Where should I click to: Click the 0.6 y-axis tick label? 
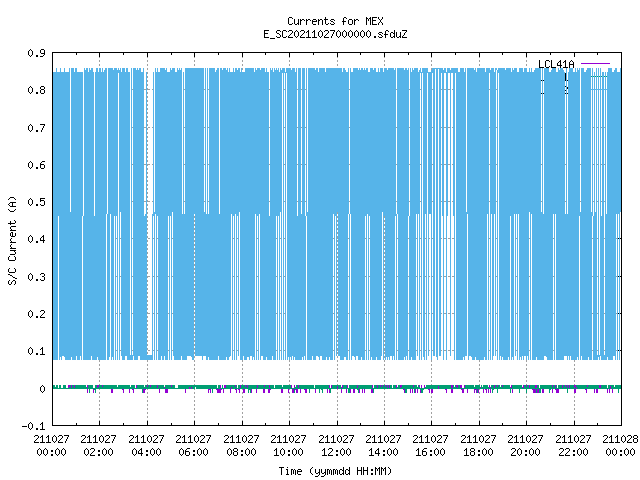point(36,165)
